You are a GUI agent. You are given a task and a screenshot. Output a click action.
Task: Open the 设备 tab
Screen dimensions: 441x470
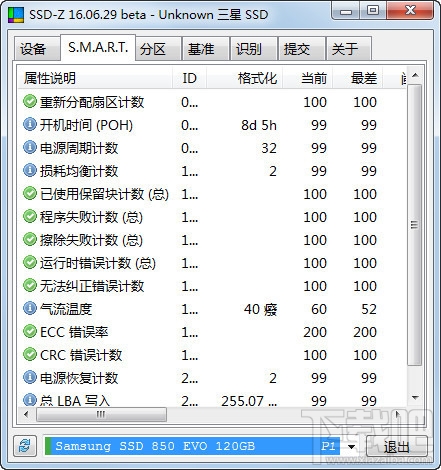click(x=37, y=49)
